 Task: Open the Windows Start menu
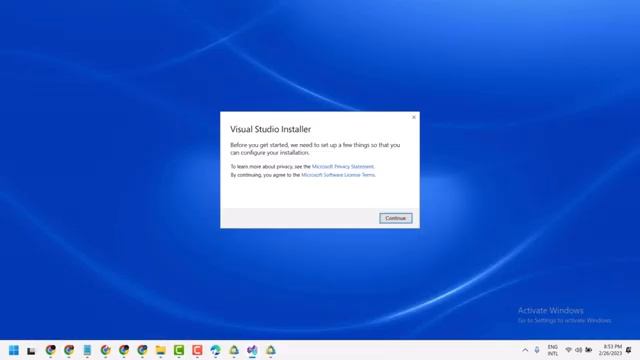coord(14,350)
